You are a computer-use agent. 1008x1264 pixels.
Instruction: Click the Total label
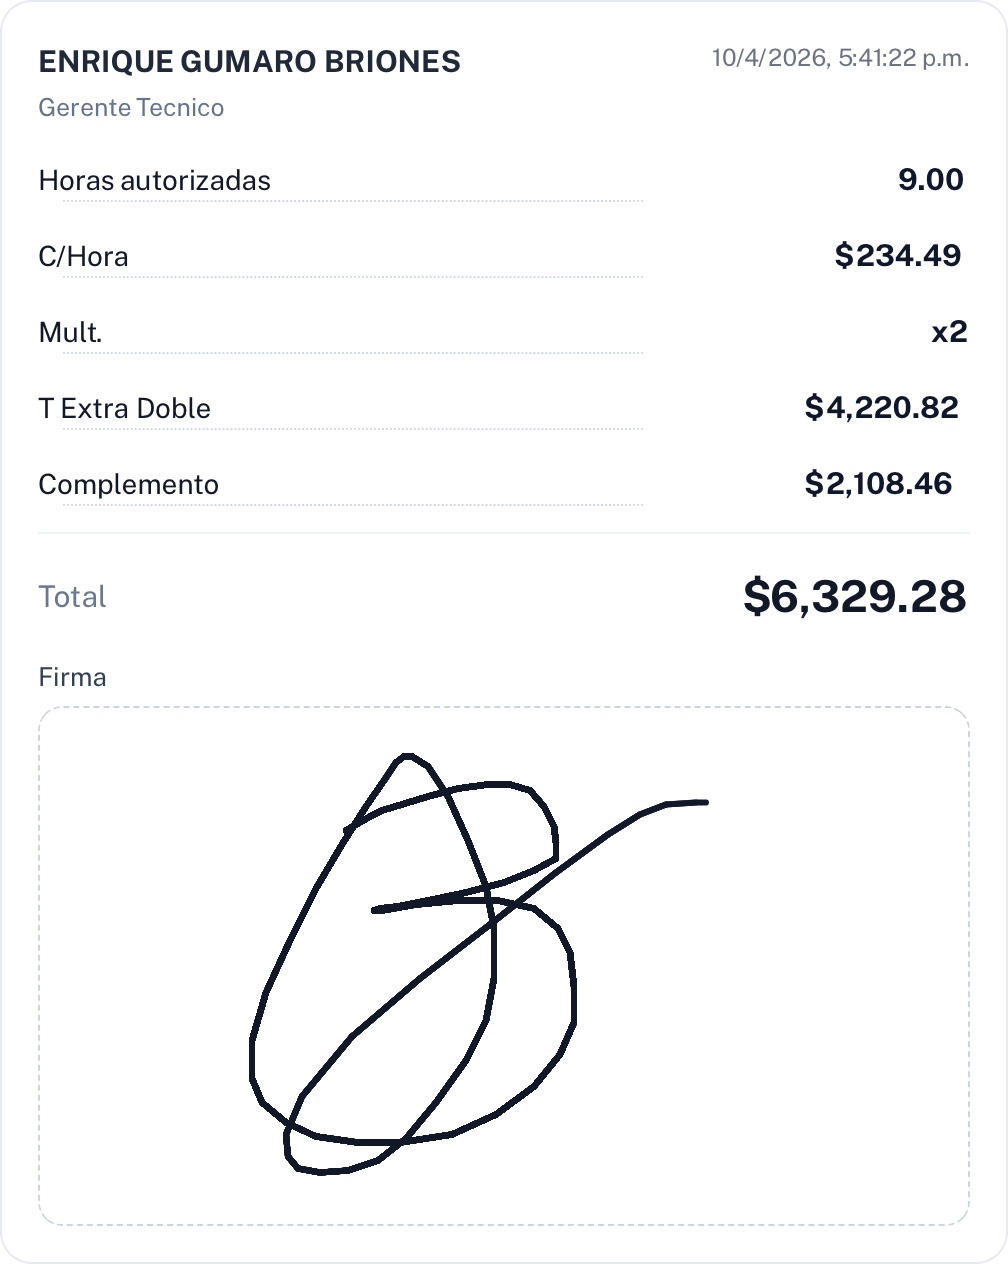[x=72, y=597]
